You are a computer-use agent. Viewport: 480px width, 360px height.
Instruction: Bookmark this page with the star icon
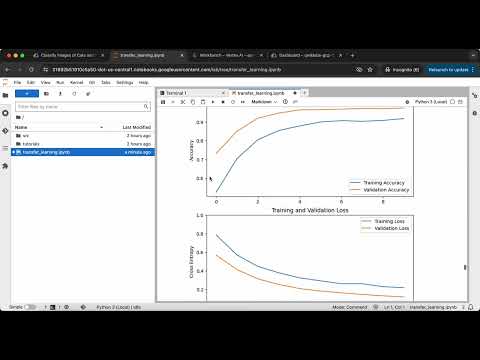pyautogui.click(x=370, y=70)
